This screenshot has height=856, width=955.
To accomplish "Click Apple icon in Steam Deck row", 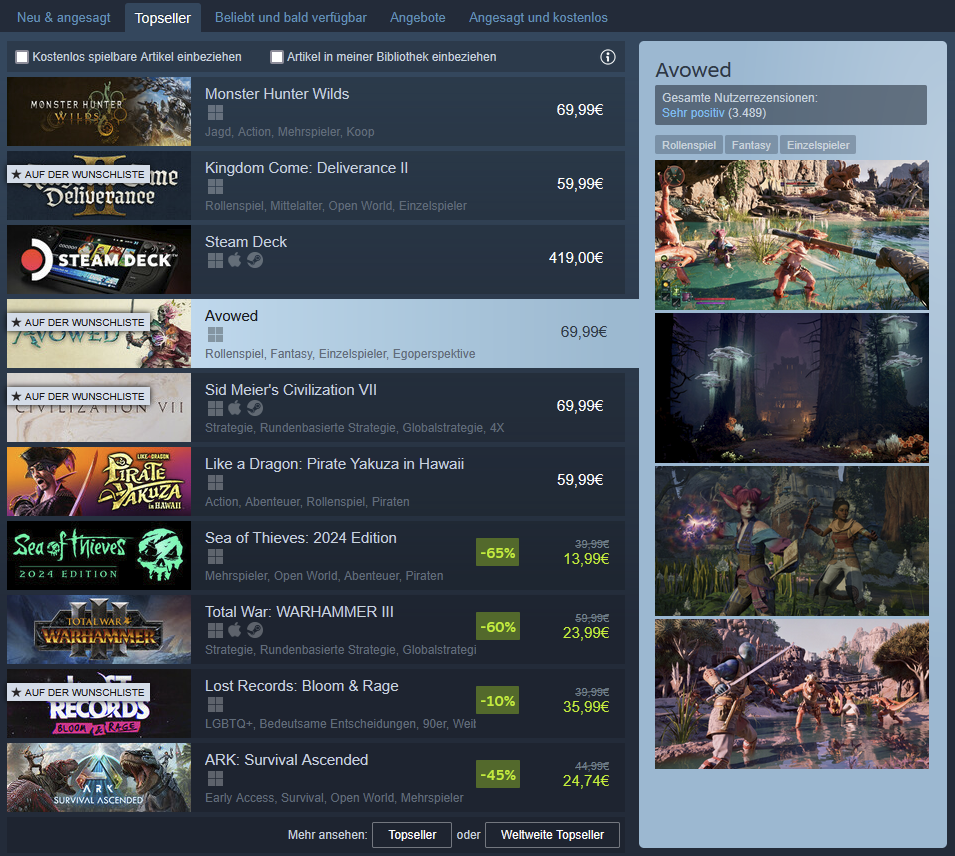I will (x=234, y=260).
